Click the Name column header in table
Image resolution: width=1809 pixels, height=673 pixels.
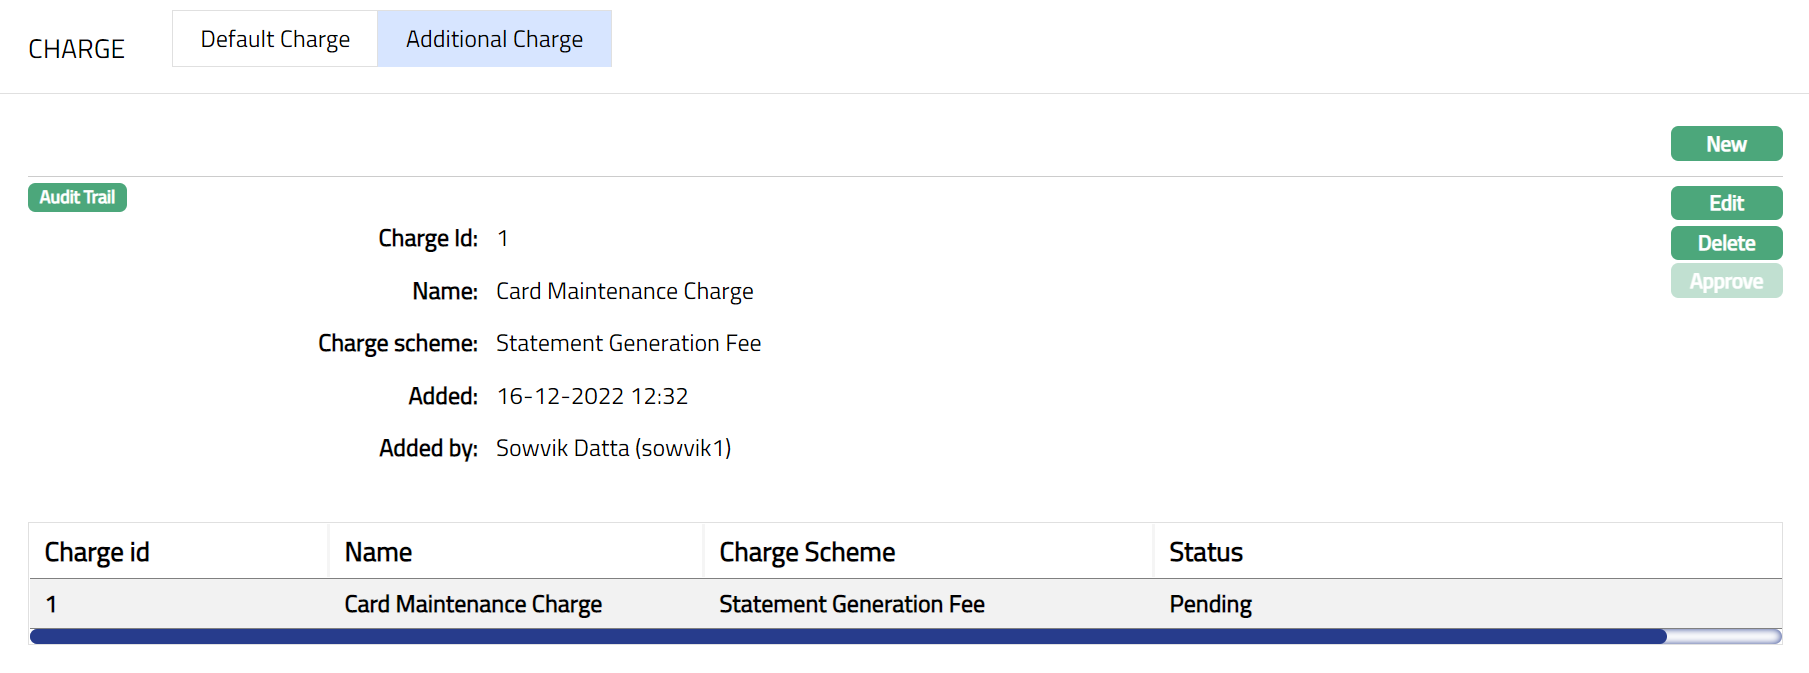click(x=378, y=552)
